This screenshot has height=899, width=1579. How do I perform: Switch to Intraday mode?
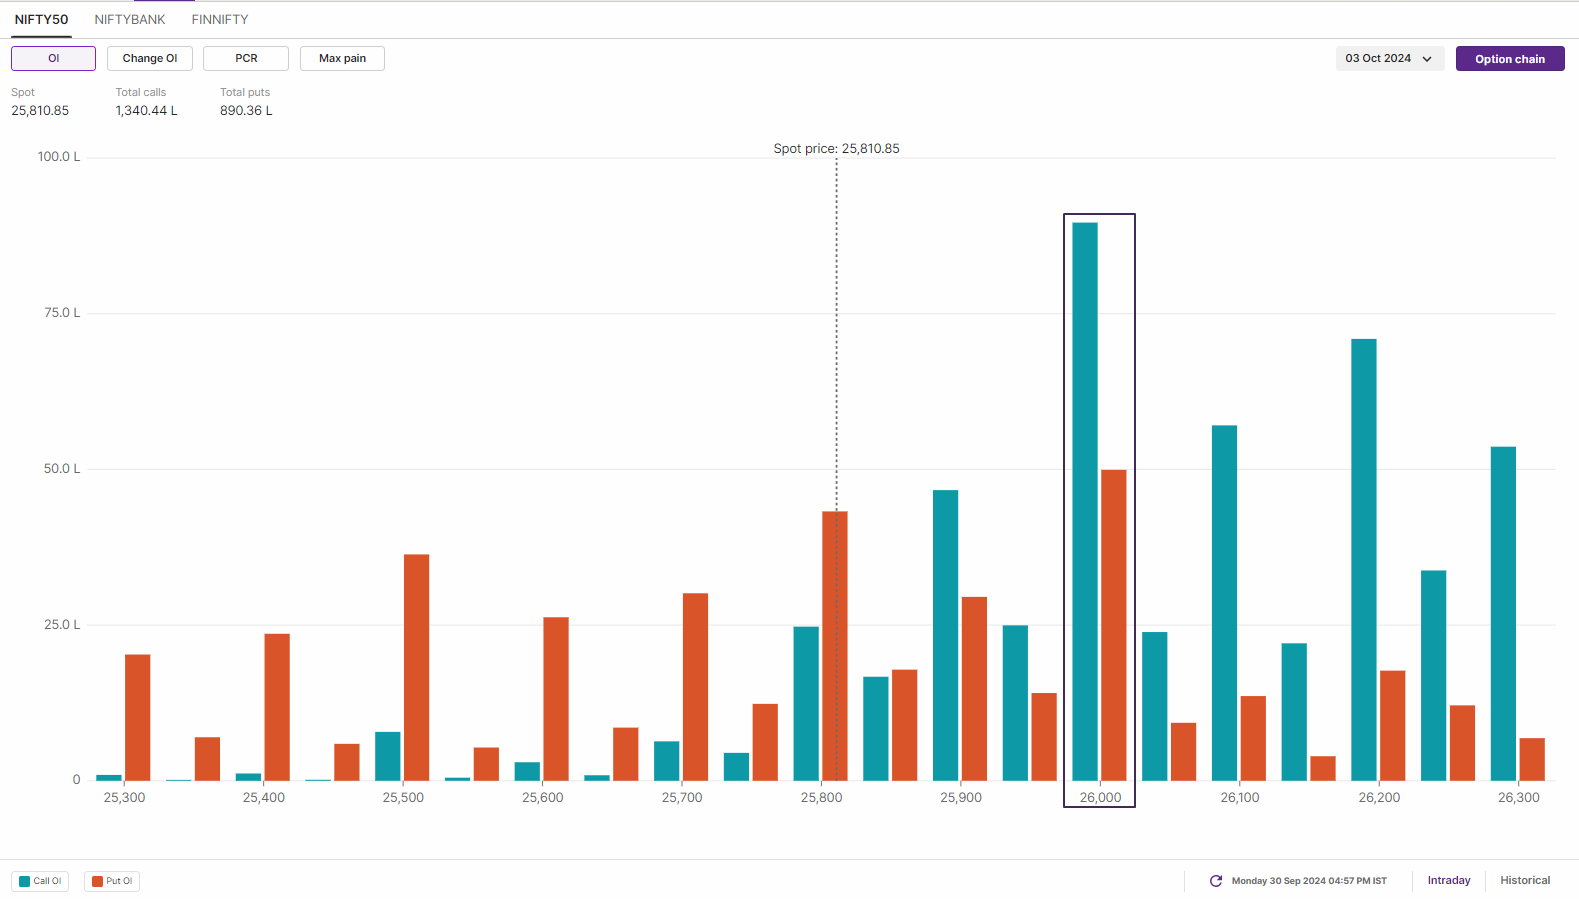point(1449,880)
